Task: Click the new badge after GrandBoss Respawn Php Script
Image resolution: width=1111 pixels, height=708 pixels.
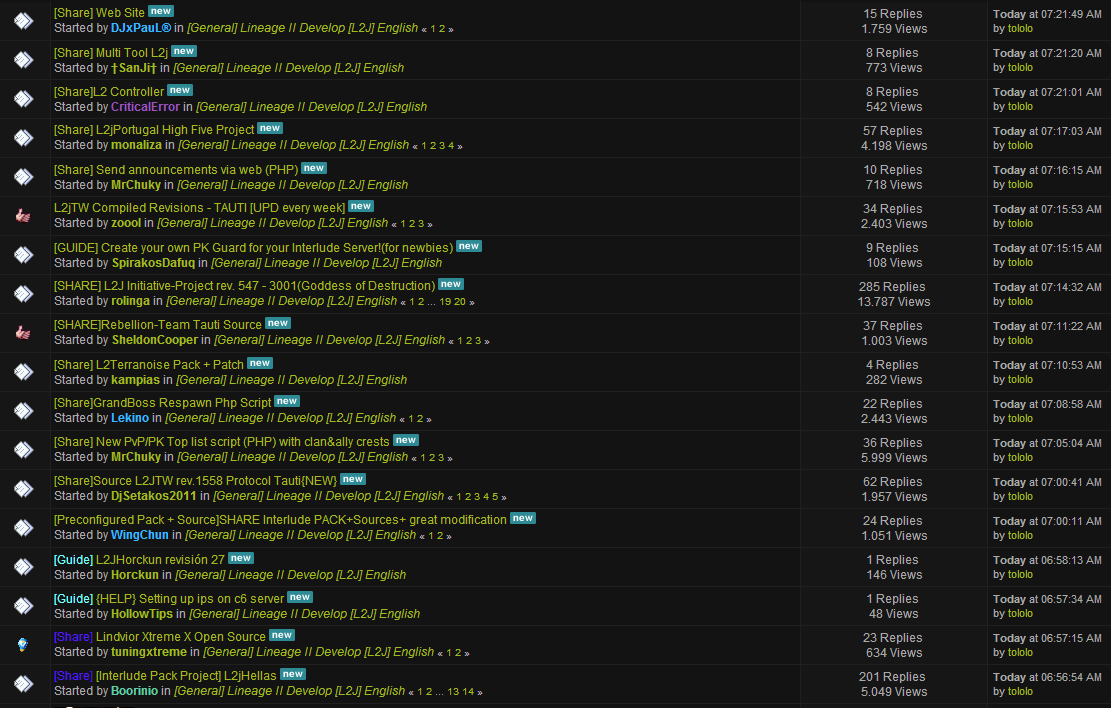Action: click(x=287, y=401)
